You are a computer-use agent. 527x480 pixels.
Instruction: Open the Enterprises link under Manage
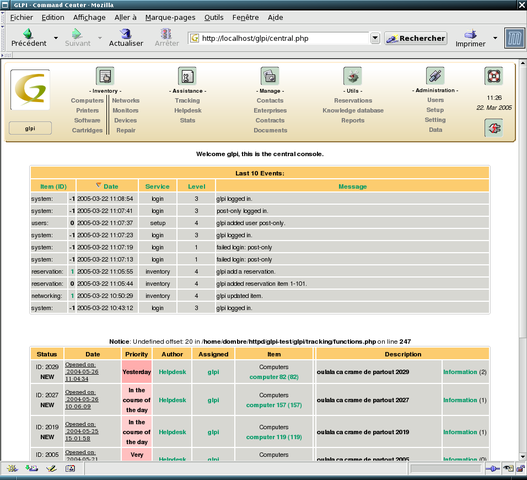coord(270,110)
